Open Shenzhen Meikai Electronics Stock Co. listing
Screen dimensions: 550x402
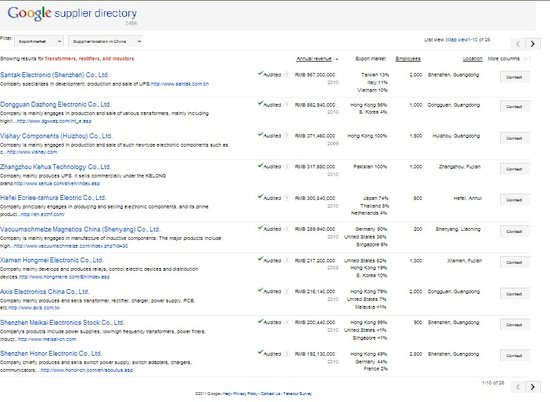[62, 322]
